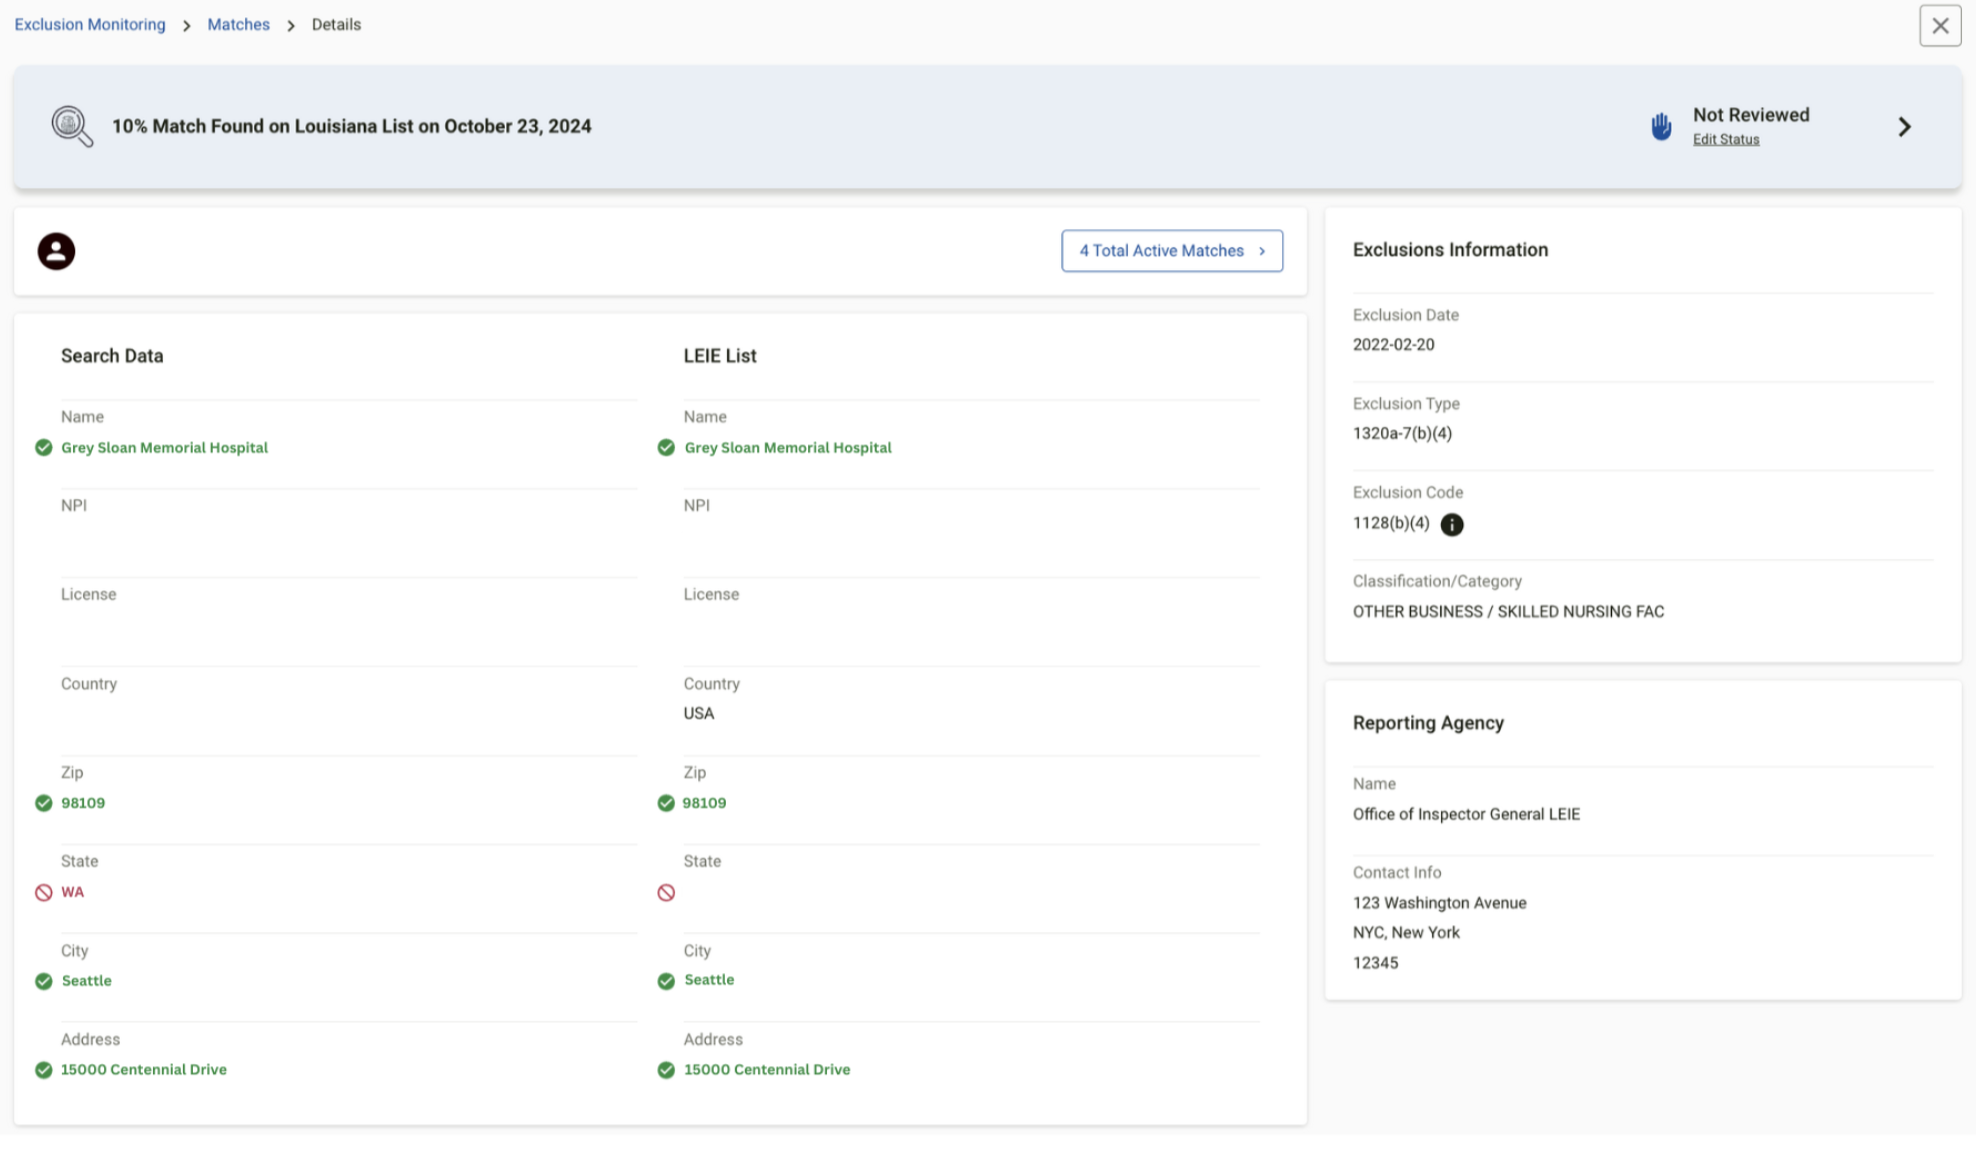1976x1152 pixels.
Task: Go to Exclusion Monitoring breadcrumb
Action: (x=90, y=24)
